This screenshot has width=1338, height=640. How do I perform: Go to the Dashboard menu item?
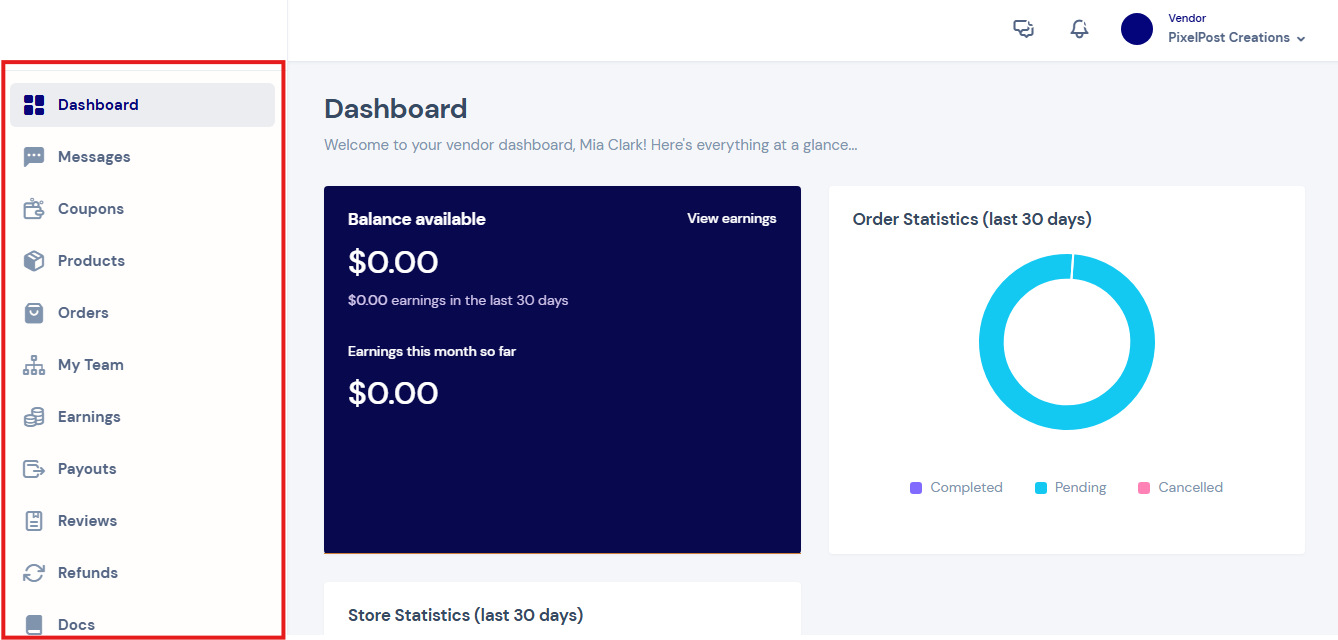142,105
